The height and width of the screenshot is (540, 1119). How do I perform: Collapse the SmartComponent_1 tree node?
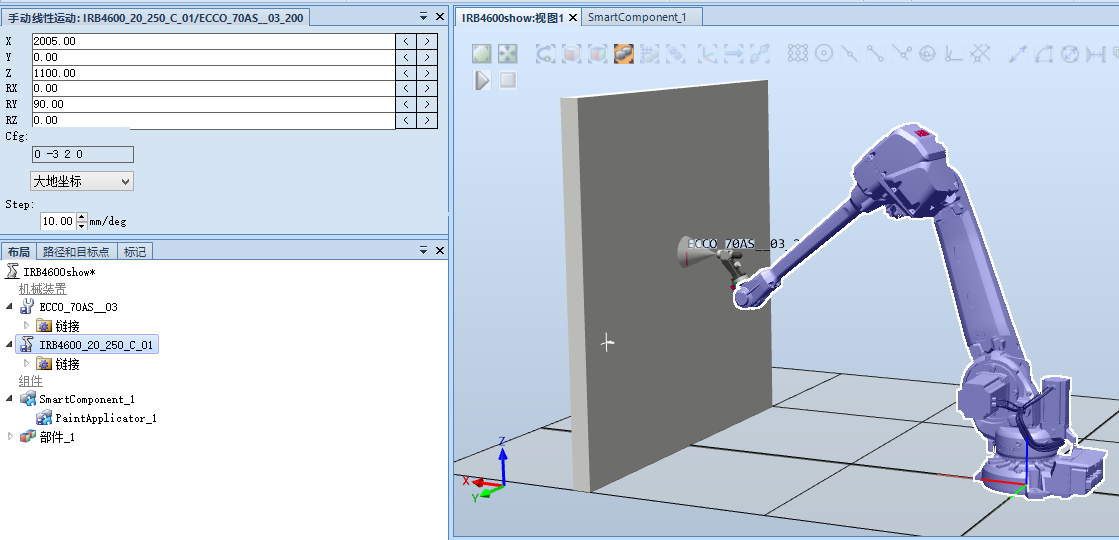point(9,399)
